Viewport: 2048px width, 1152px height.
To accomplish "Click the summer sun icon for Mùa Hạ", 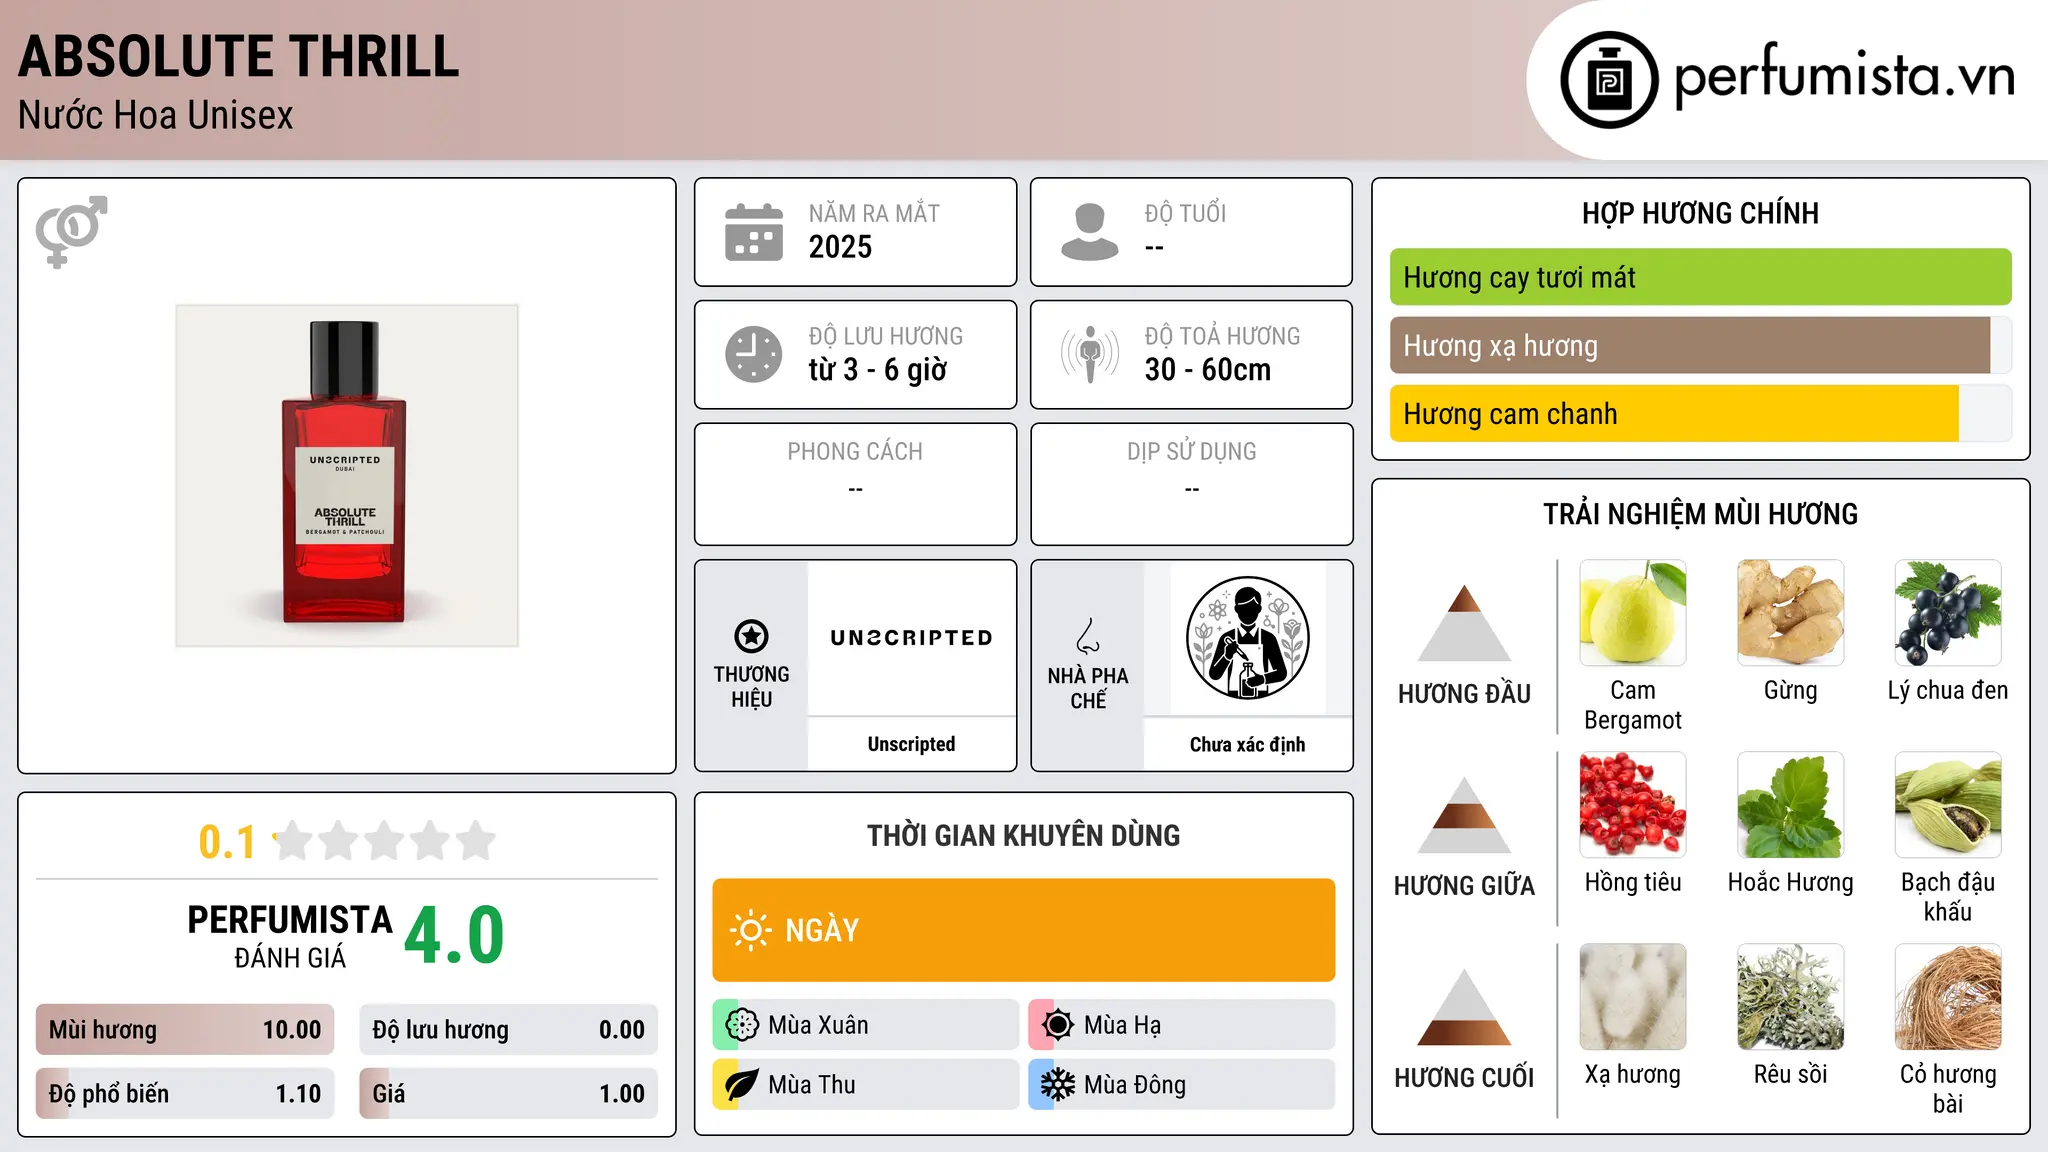I will pyautogui.click(x=1058, y=1025).
